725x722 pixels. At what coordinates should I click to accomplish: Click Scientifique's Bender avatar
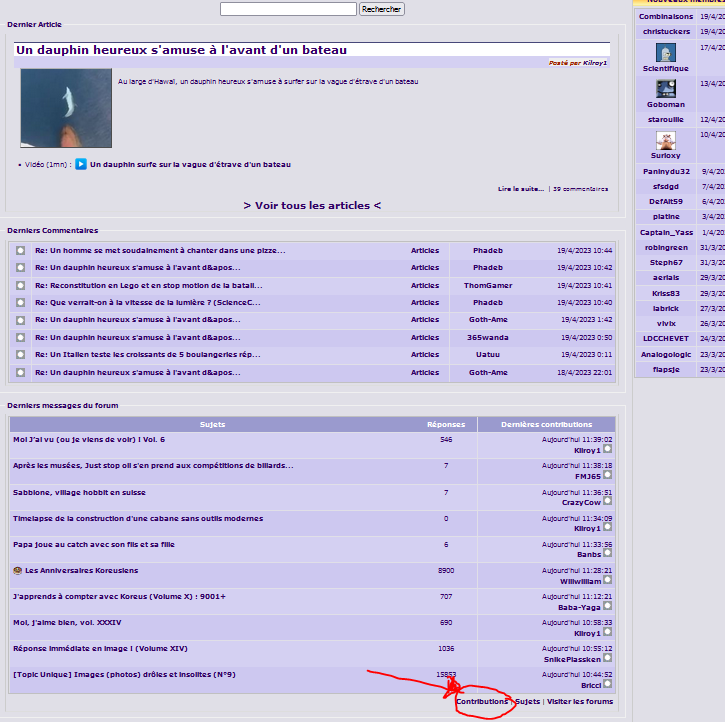[x=665, y=53]
